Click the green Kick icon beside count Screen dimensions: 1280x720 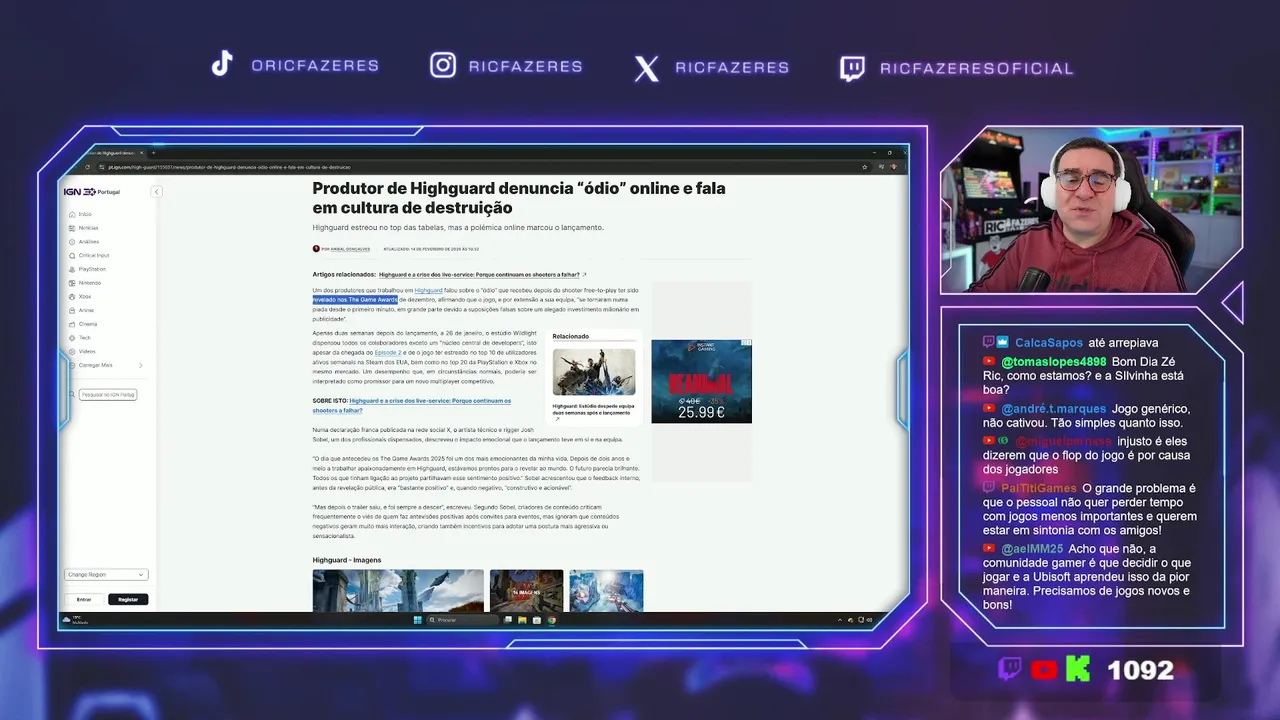tap(1078, 669)
